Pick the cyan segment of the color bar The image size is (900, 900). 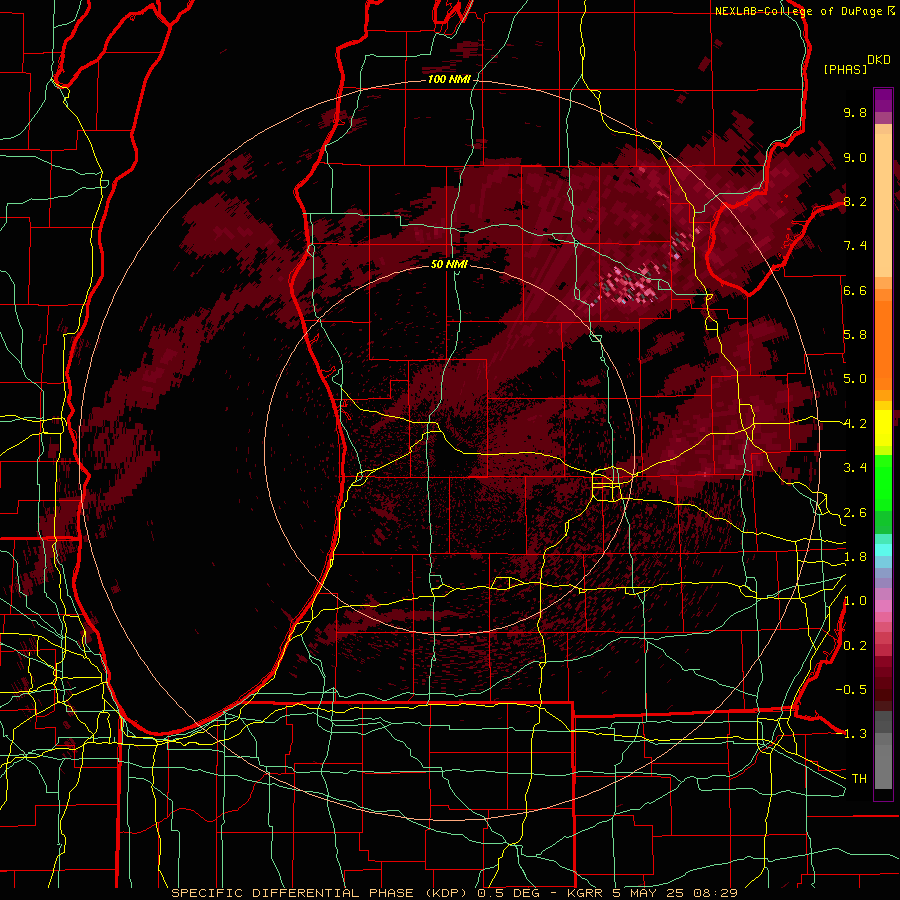click(883, 550)
